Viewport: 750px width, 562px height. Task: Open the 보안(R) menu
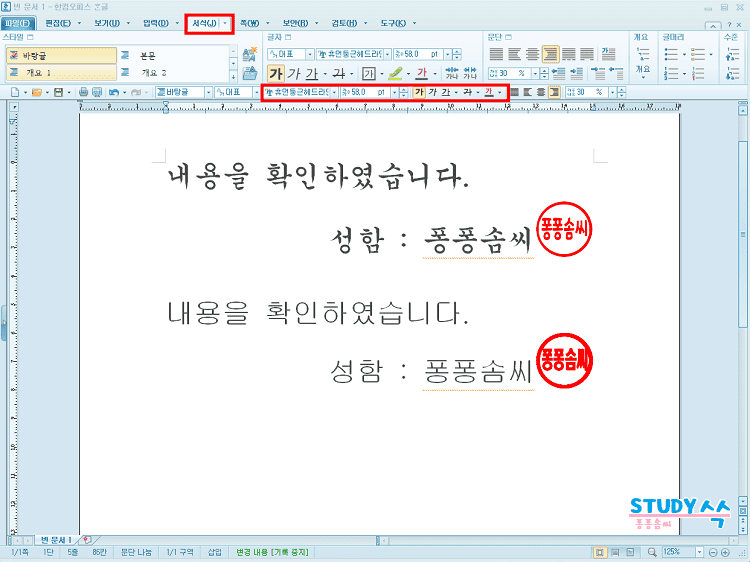[x=295, y=23]
